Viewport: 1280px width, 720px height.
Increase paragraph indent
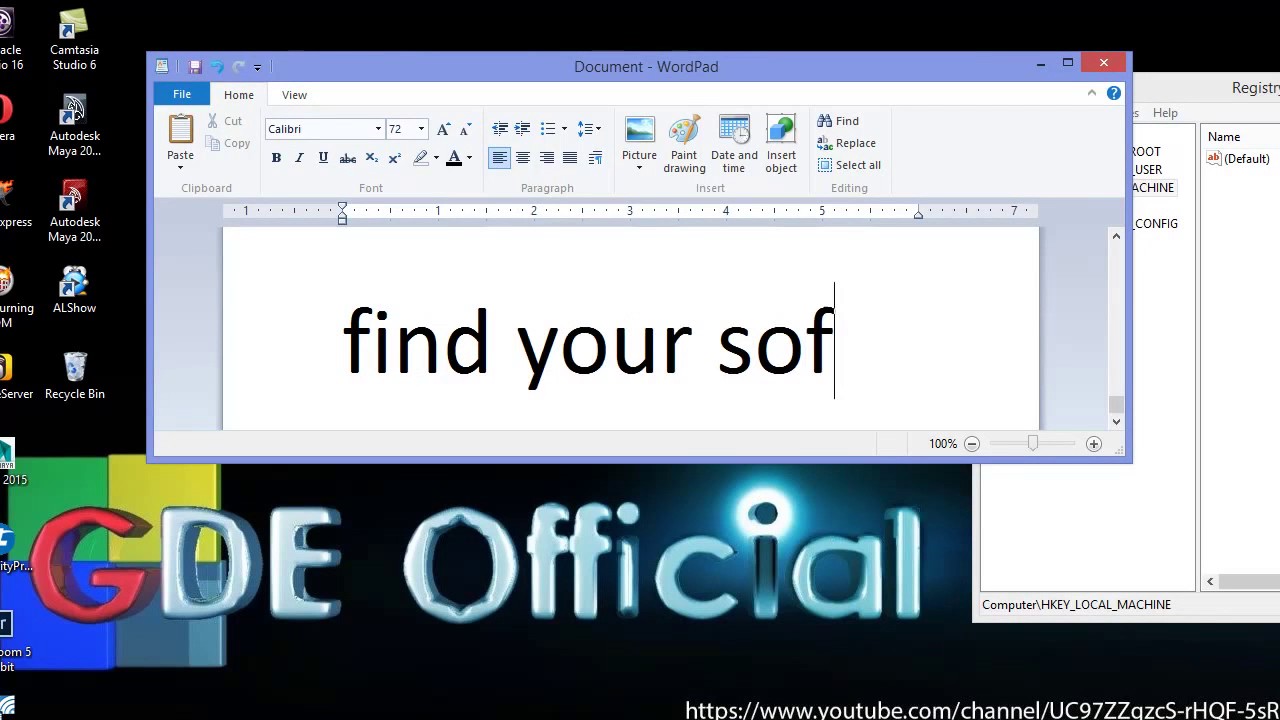pos(522,129)
